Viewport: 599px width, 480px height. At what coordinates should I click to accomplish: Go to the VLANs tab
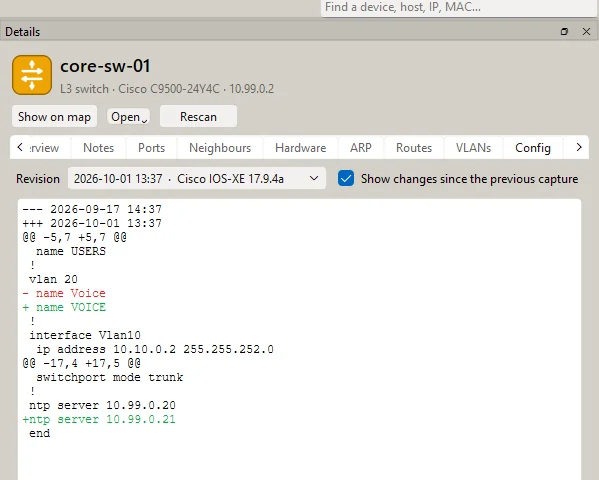click(473, 148)
